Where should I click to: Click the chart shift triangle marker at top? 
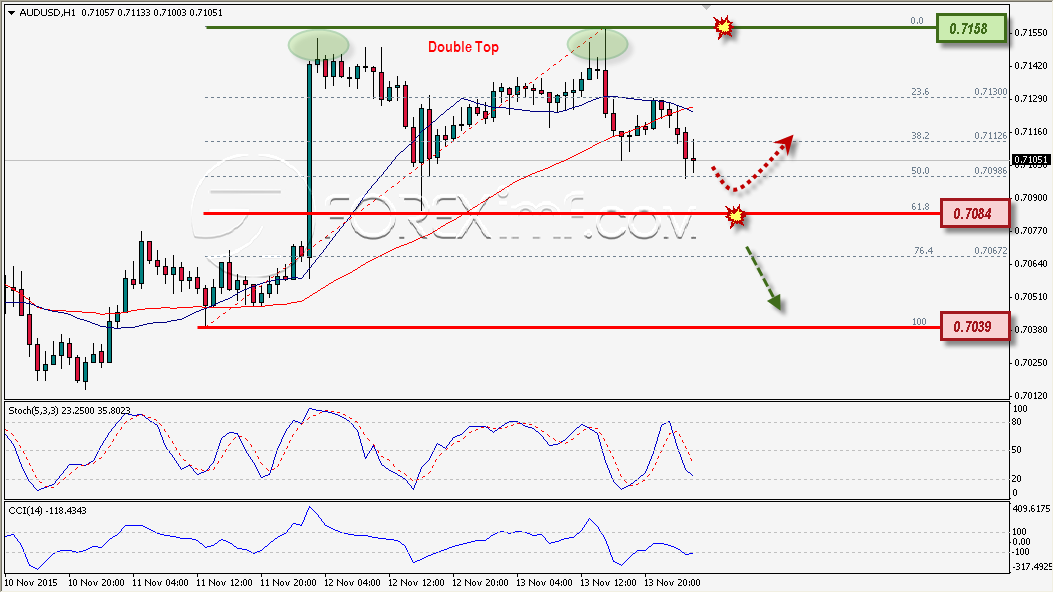click(705, 7)
